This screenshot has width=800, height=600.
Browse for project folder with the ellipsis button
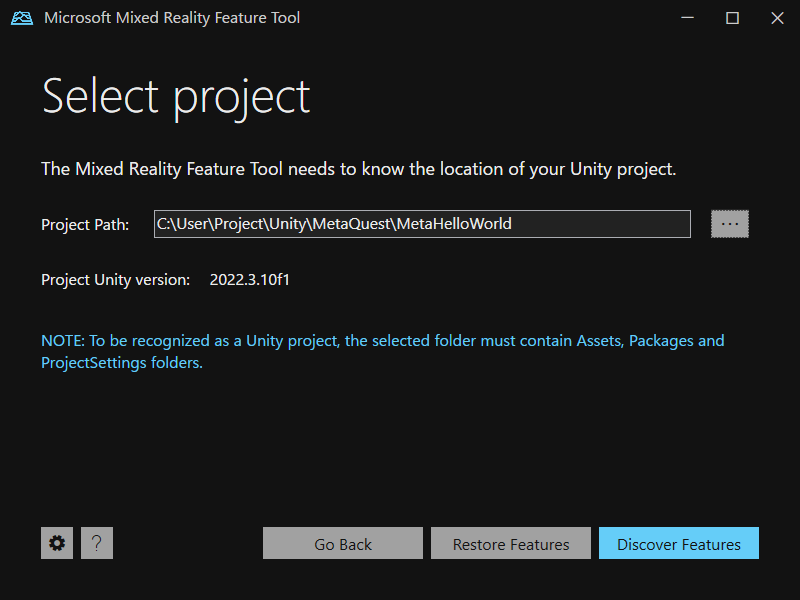[x=730, y=224]
